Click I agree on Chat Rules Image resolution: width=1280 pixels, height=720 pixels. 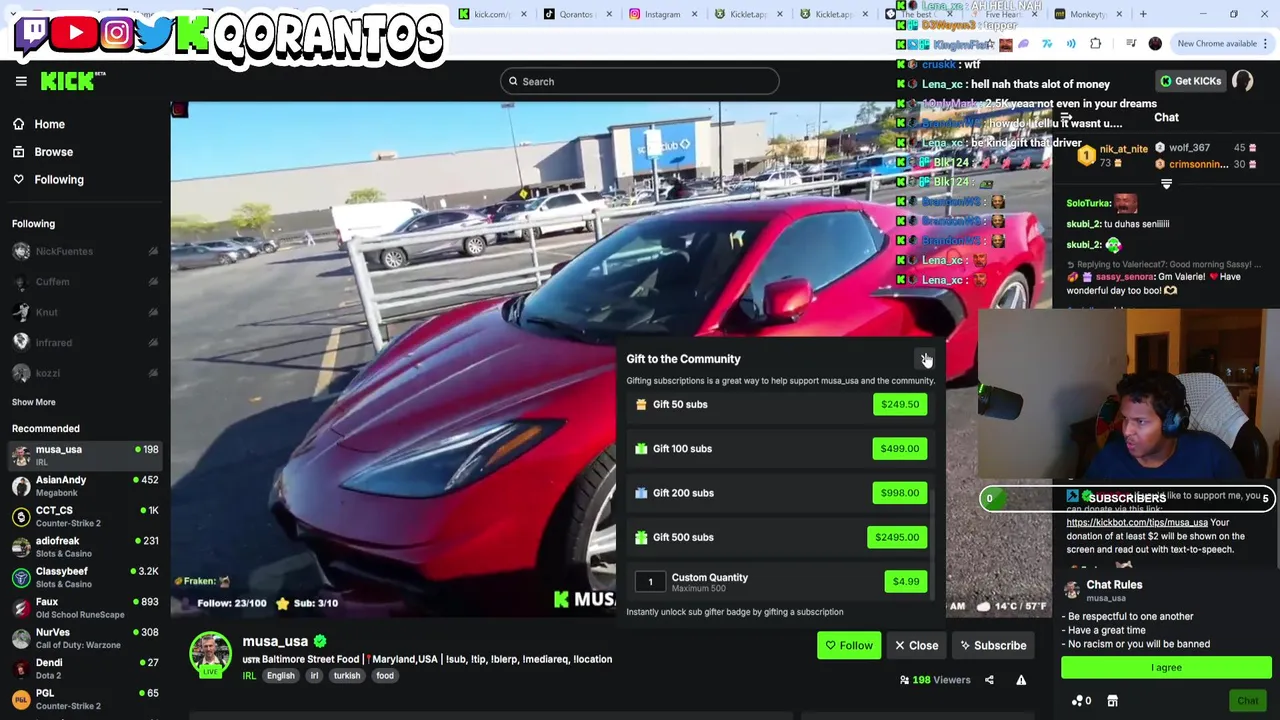pos(1166,667)
